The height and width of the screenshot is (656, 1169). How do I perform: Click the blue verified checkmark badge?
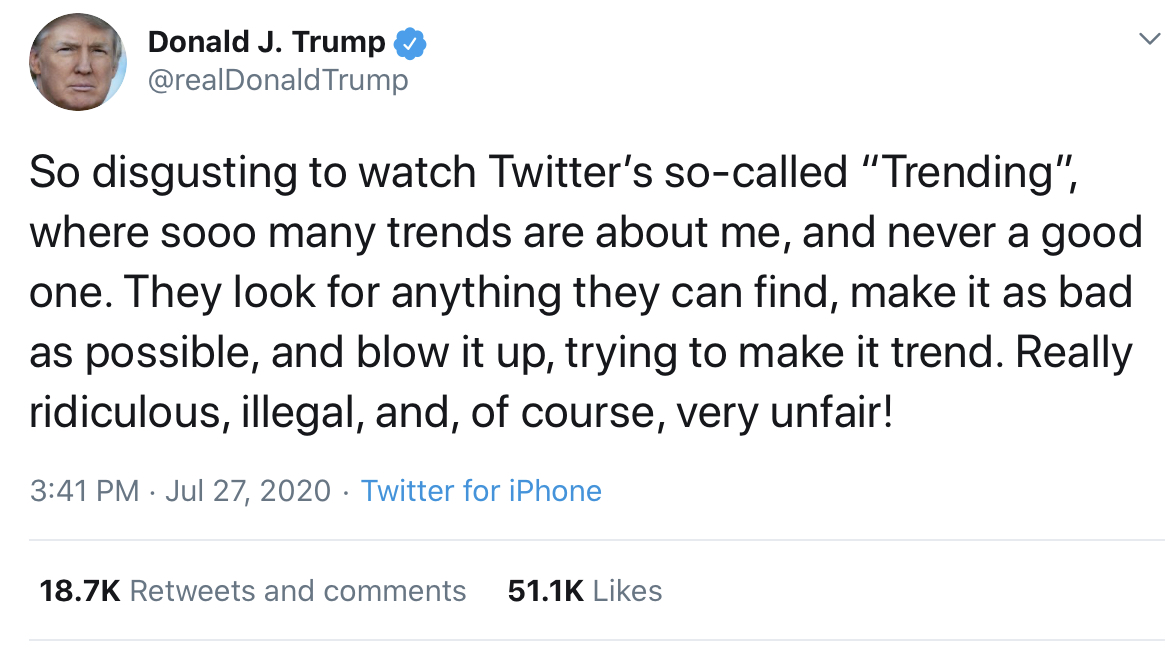[411, 43]
